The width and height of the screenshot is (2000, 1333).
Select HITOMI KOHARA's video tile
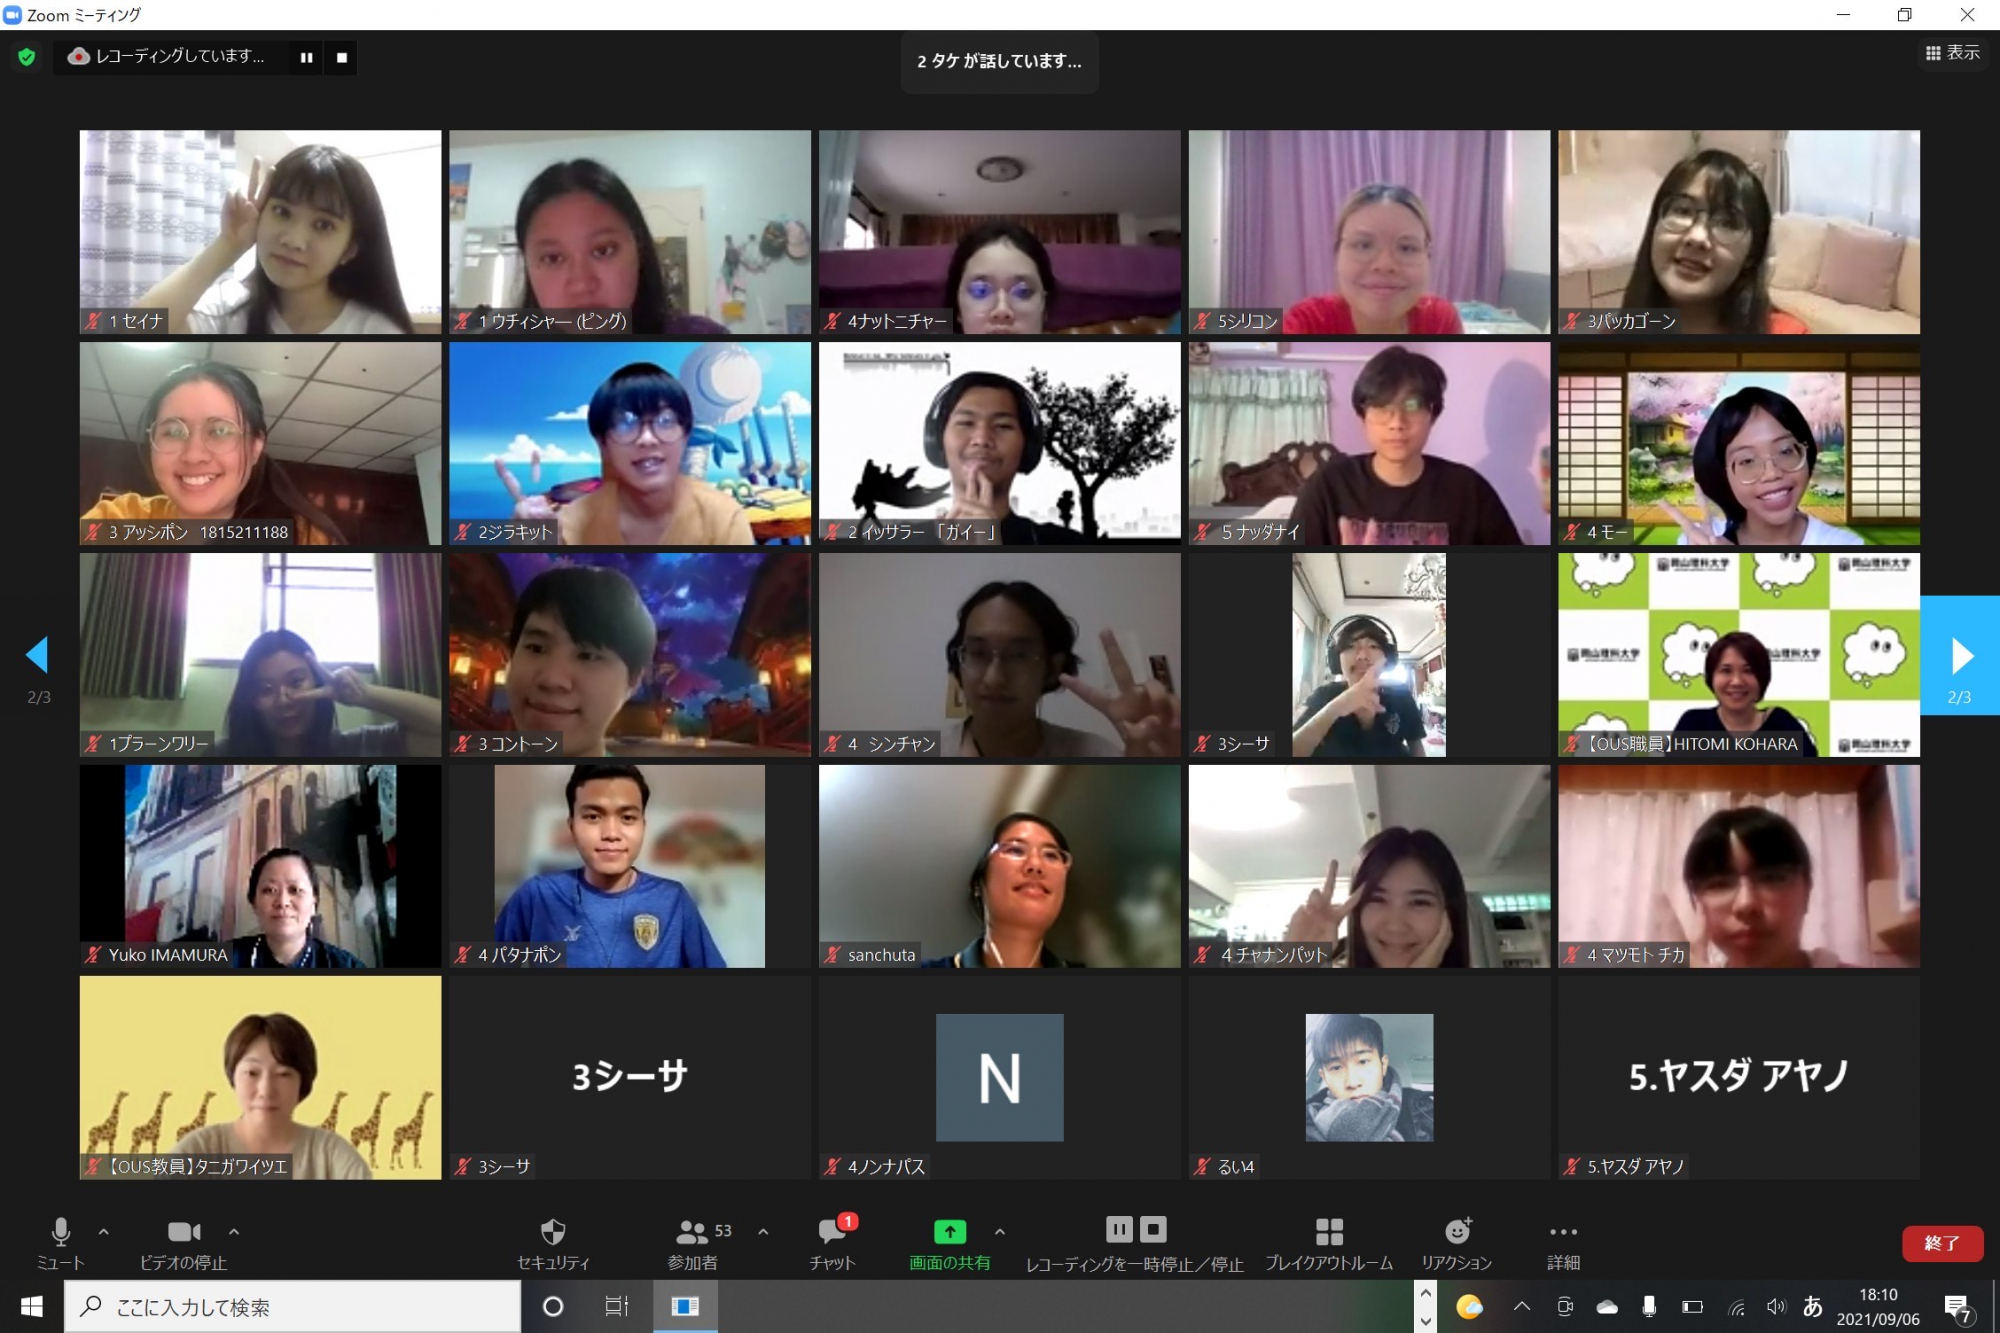pos(1739,655)
